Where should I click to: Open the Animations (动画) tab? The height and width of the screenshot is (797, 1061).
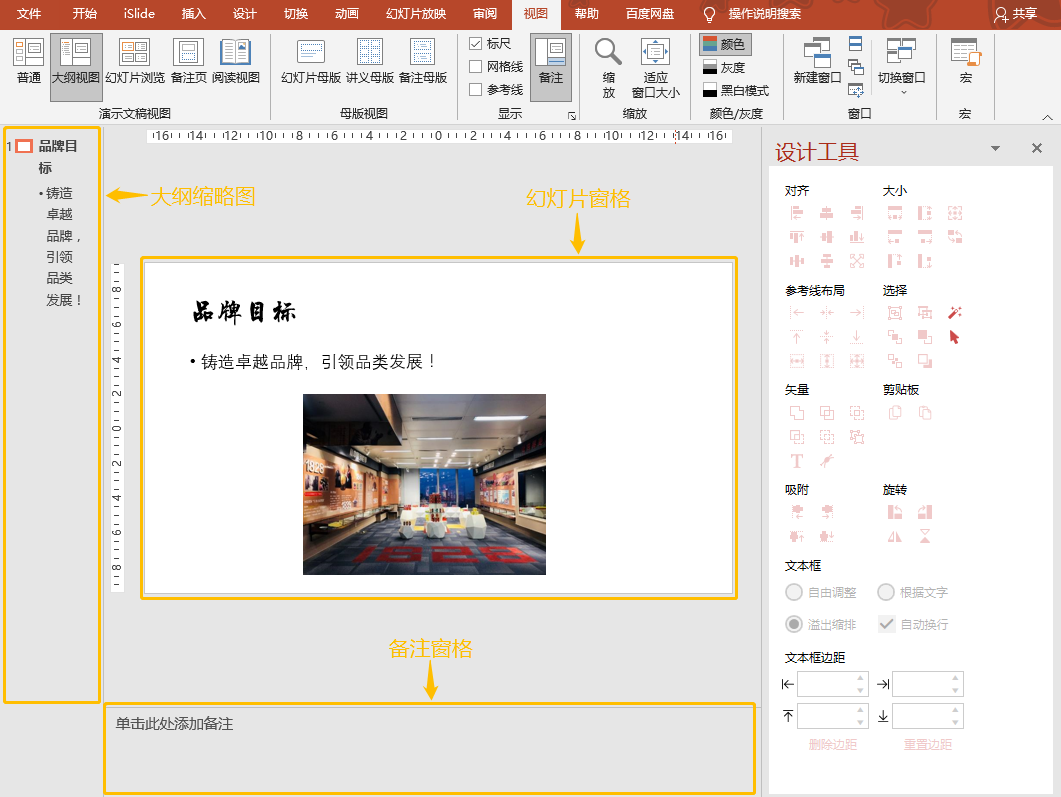(x=346, y=14)
